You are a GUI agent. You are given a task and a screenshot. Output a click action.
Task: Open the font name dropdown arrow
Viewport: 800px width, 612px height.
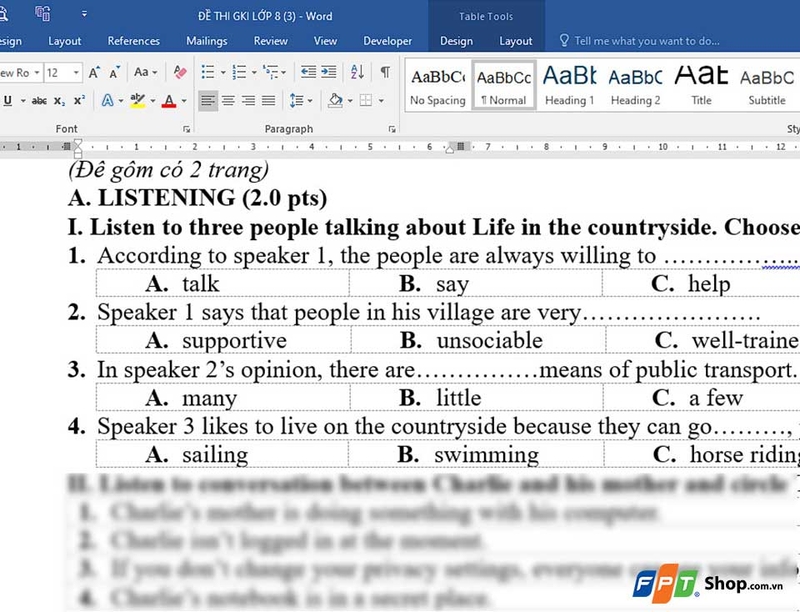[x=37, y=73]
